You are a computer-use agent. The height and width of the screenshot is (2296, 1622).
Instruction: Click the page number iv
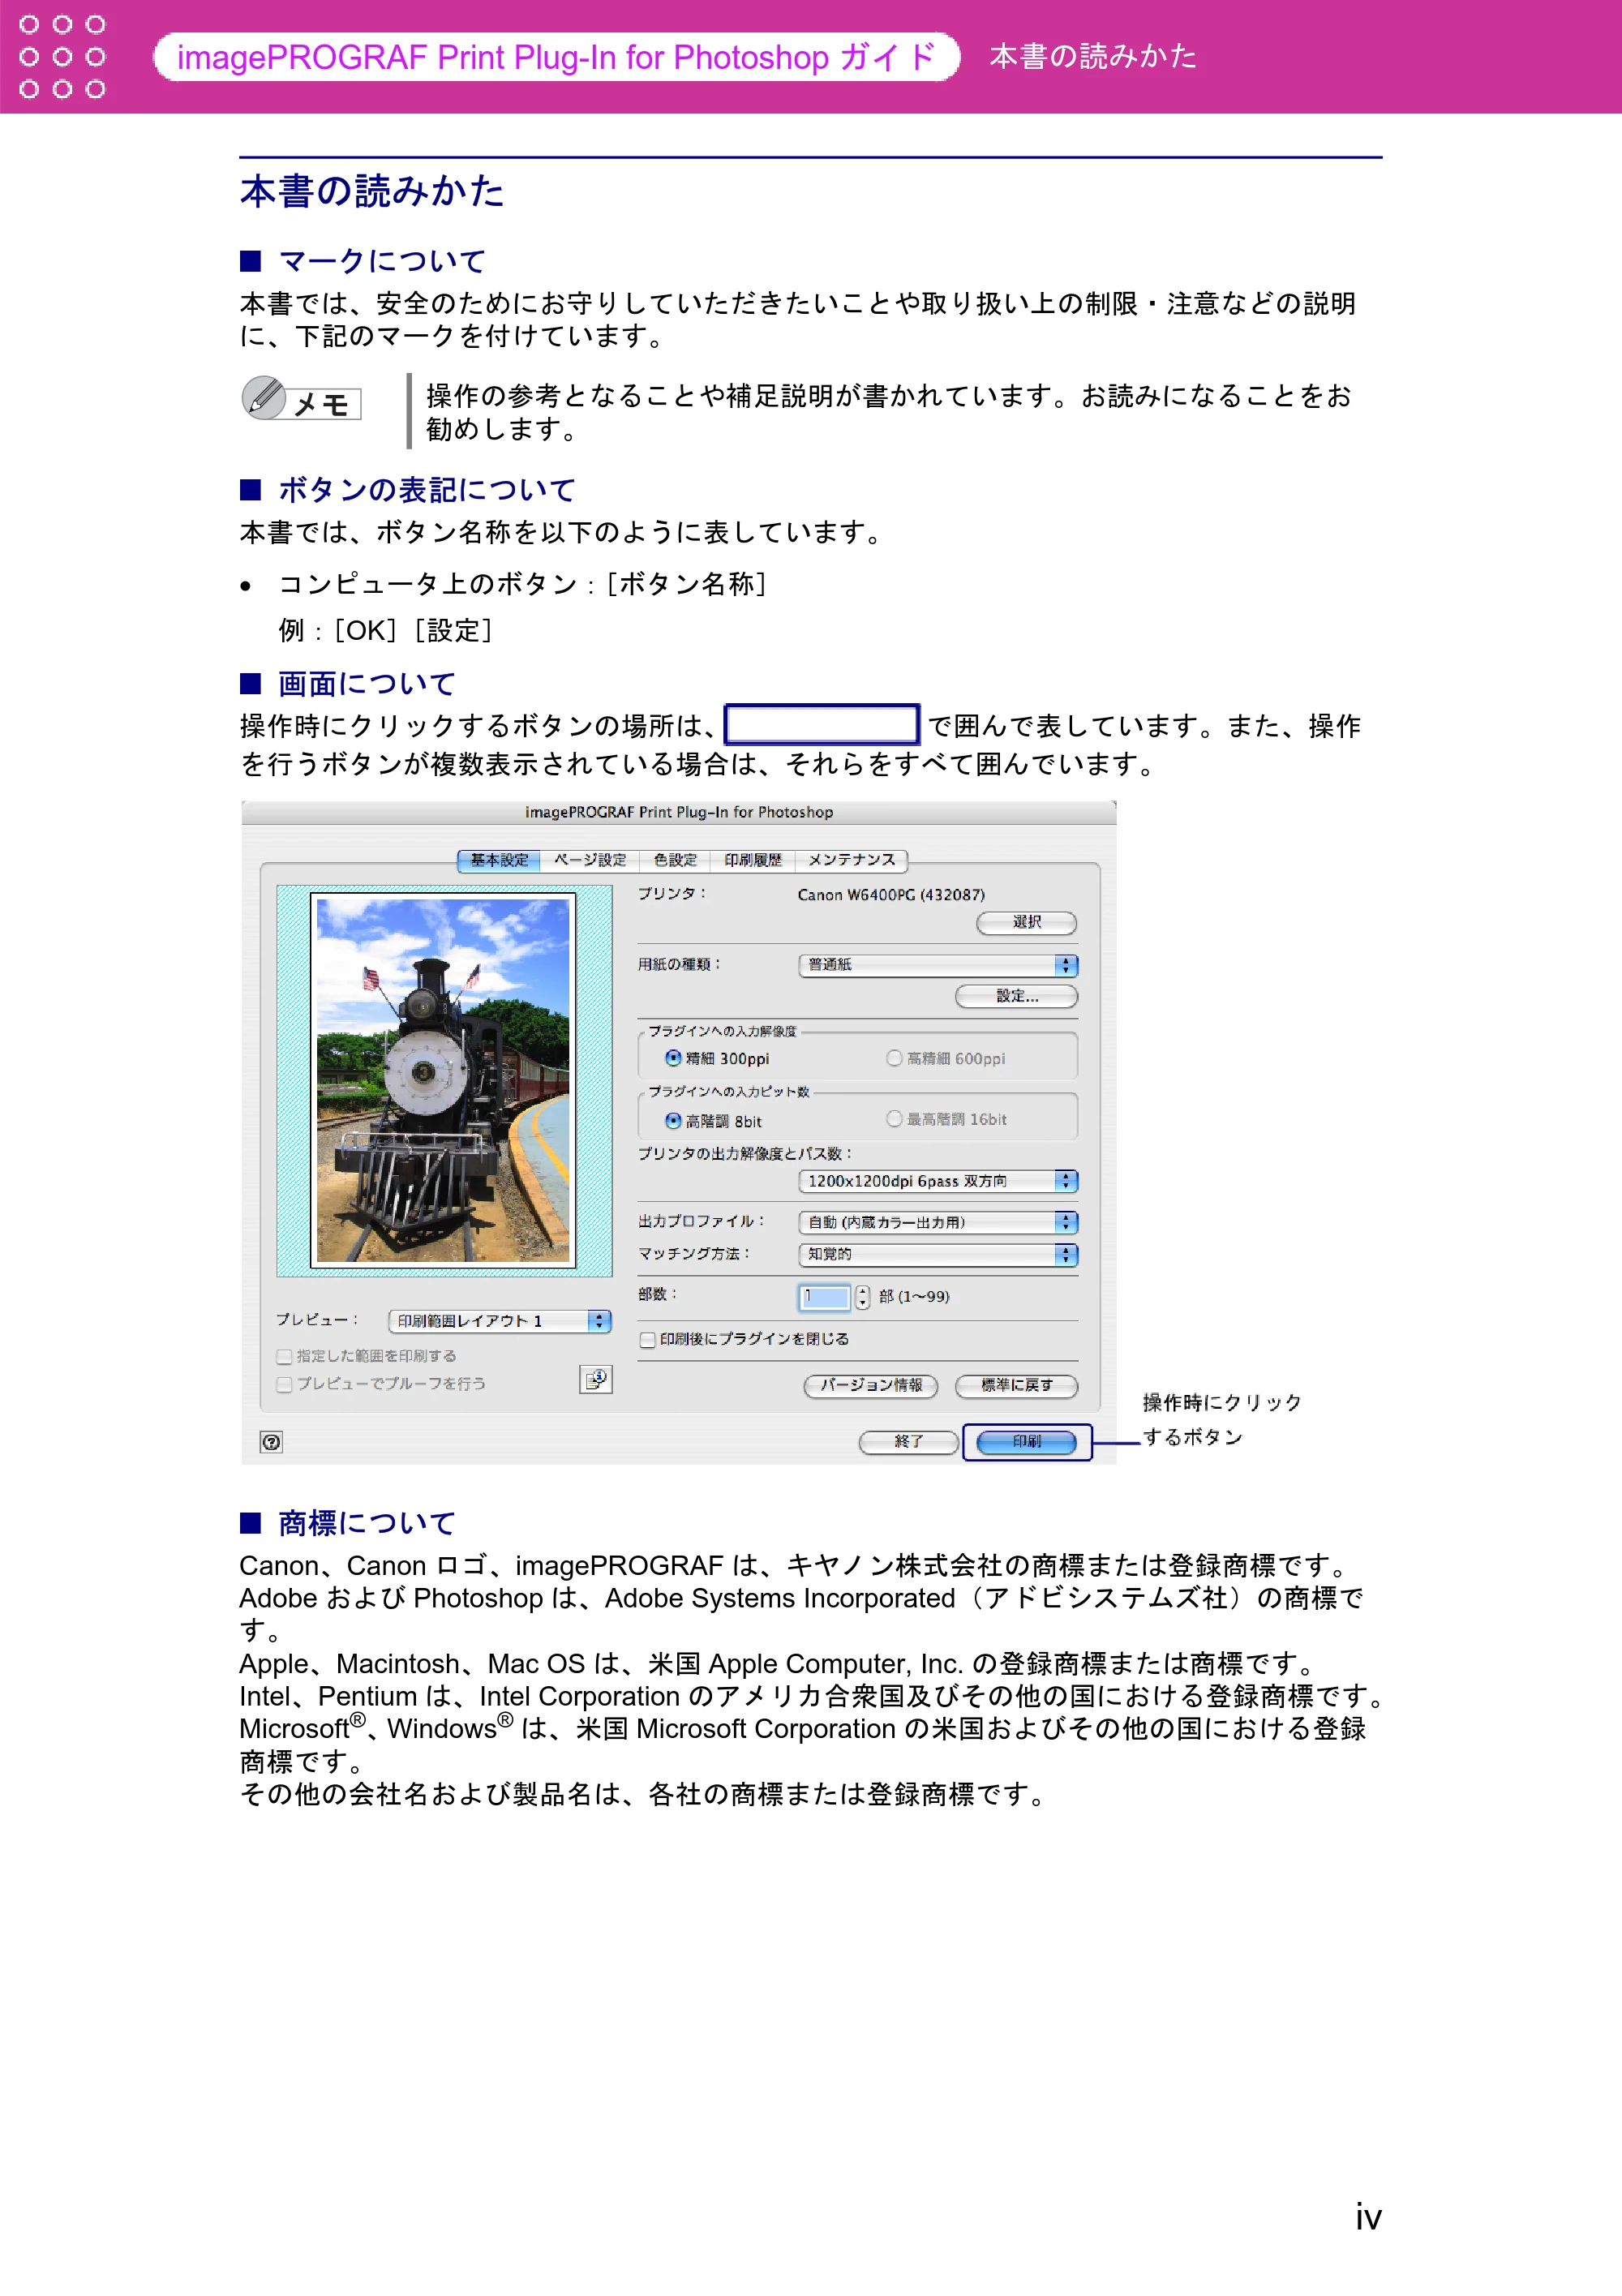(1368, 2217)
